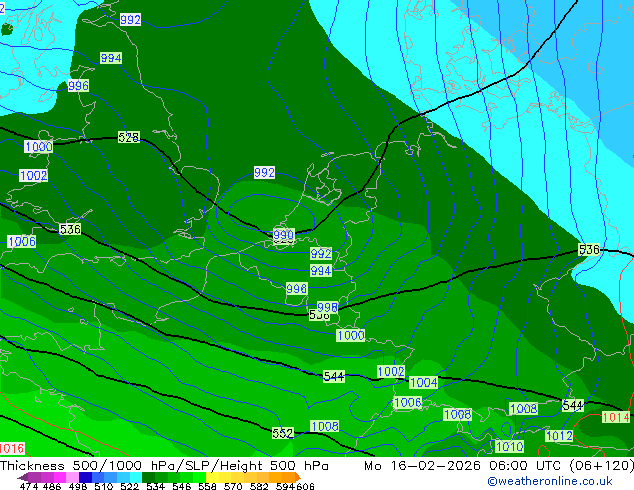Click the 1012 isobar label
This screenshot has height=490, width=634.
[560, 436]
